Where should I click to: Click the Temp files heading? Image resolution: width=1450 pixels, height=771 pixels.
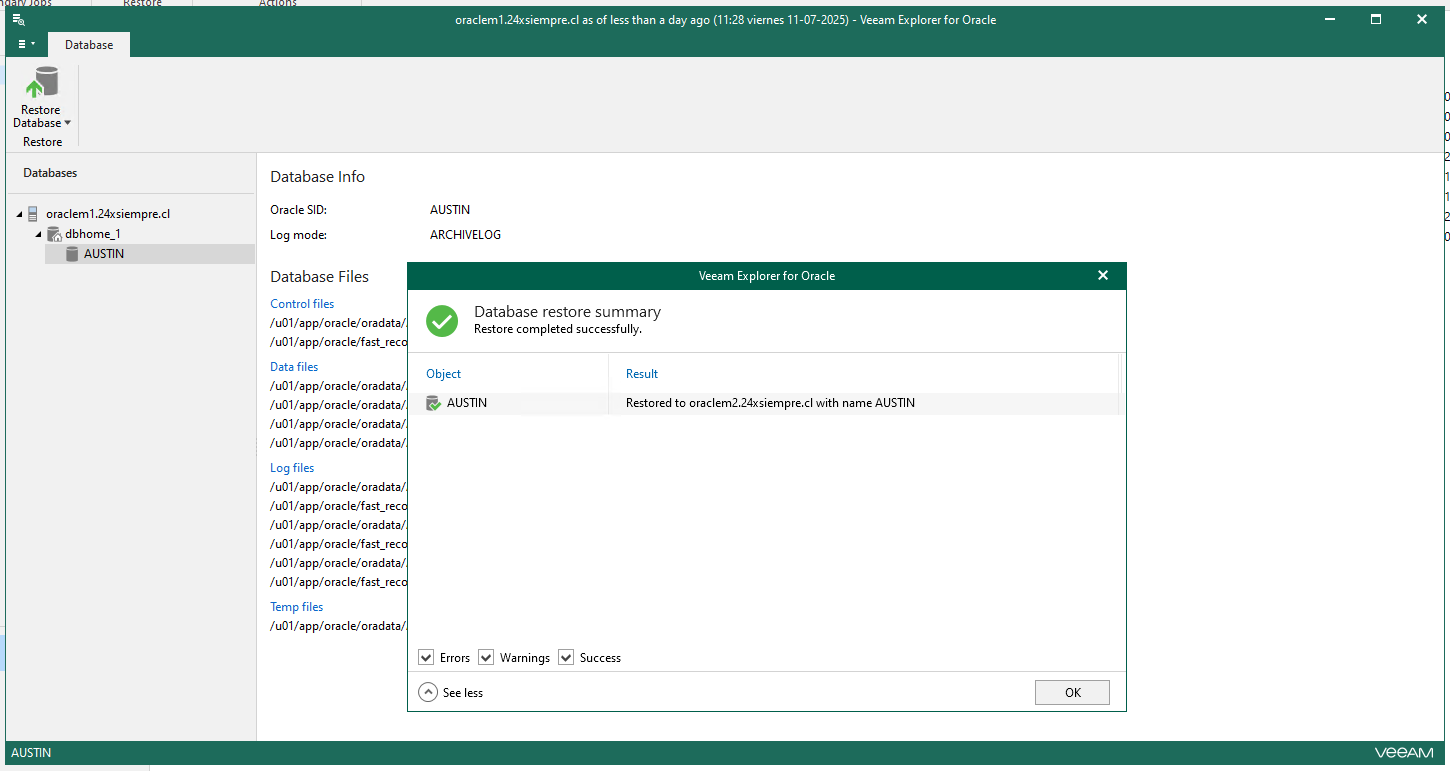tap(297, 607)
